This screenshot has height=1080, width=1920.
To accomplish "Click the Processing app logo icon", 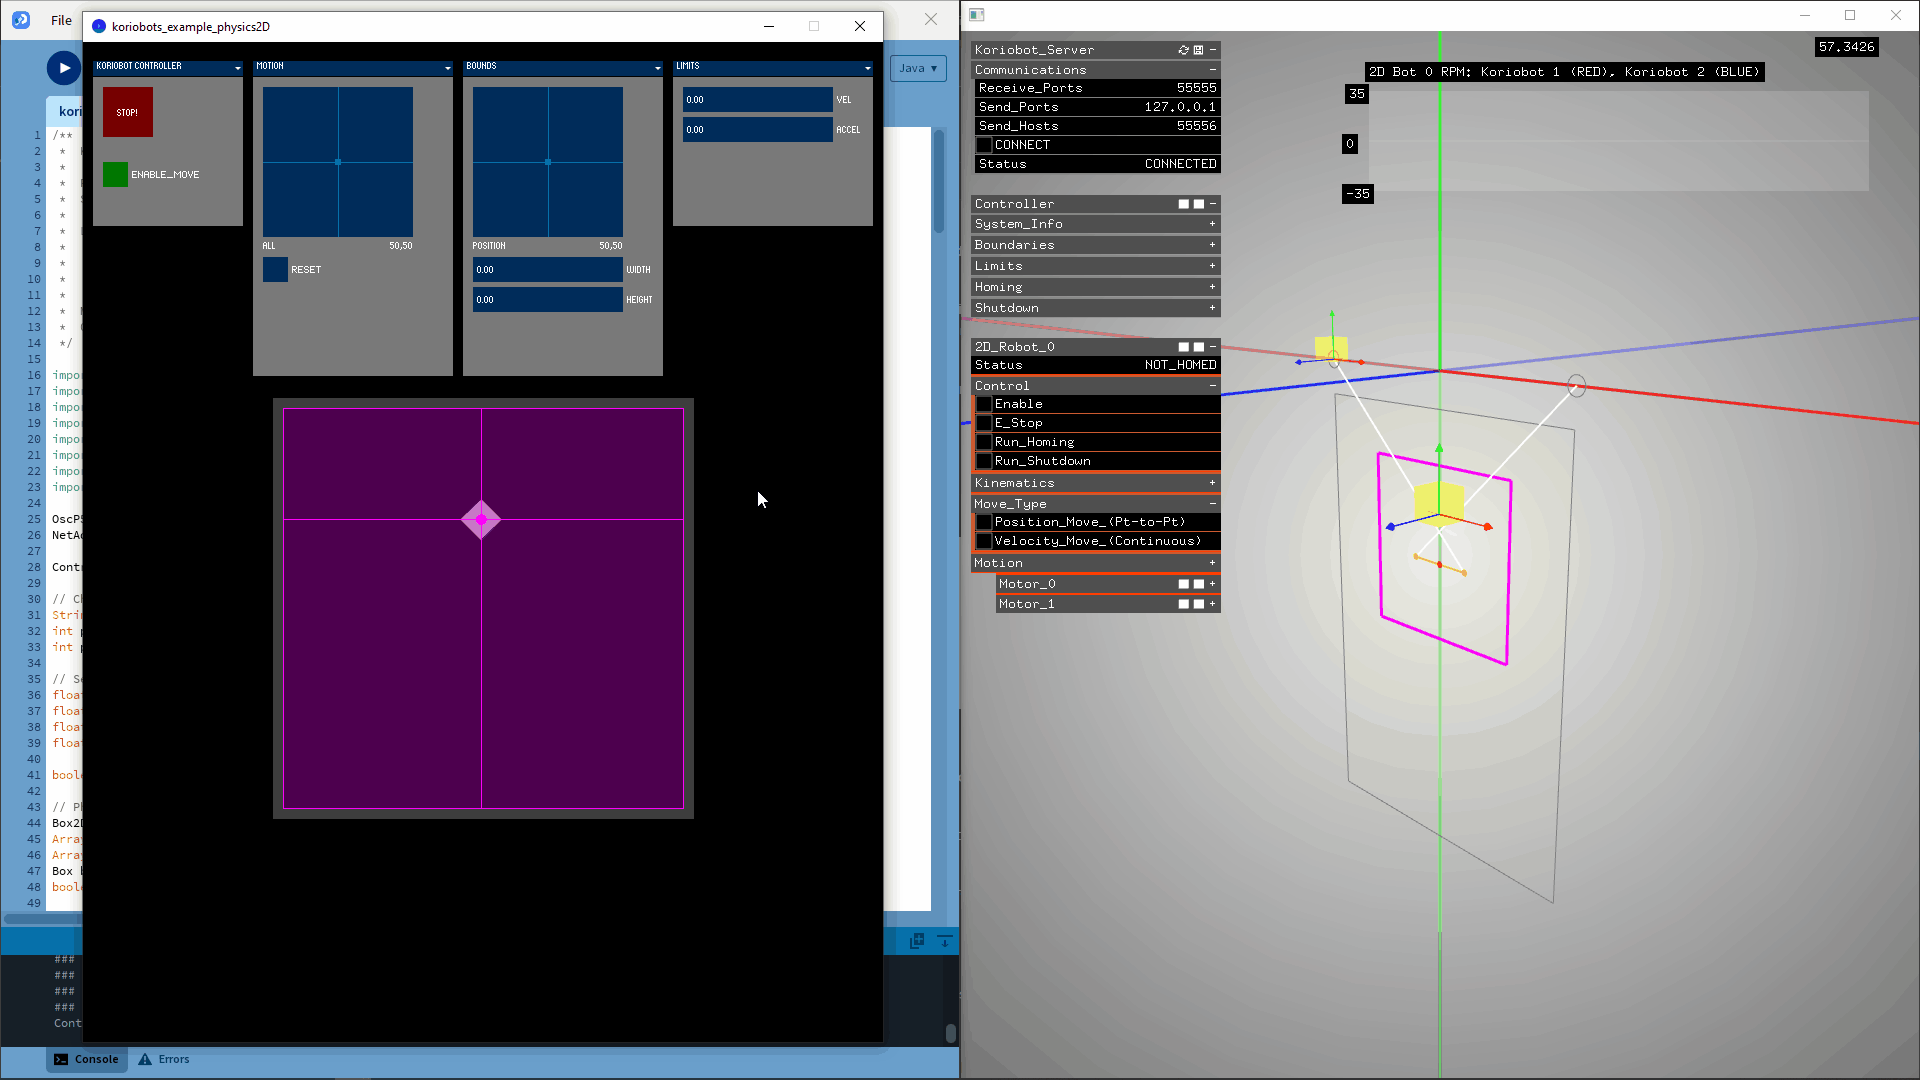I will click(21, 20).
